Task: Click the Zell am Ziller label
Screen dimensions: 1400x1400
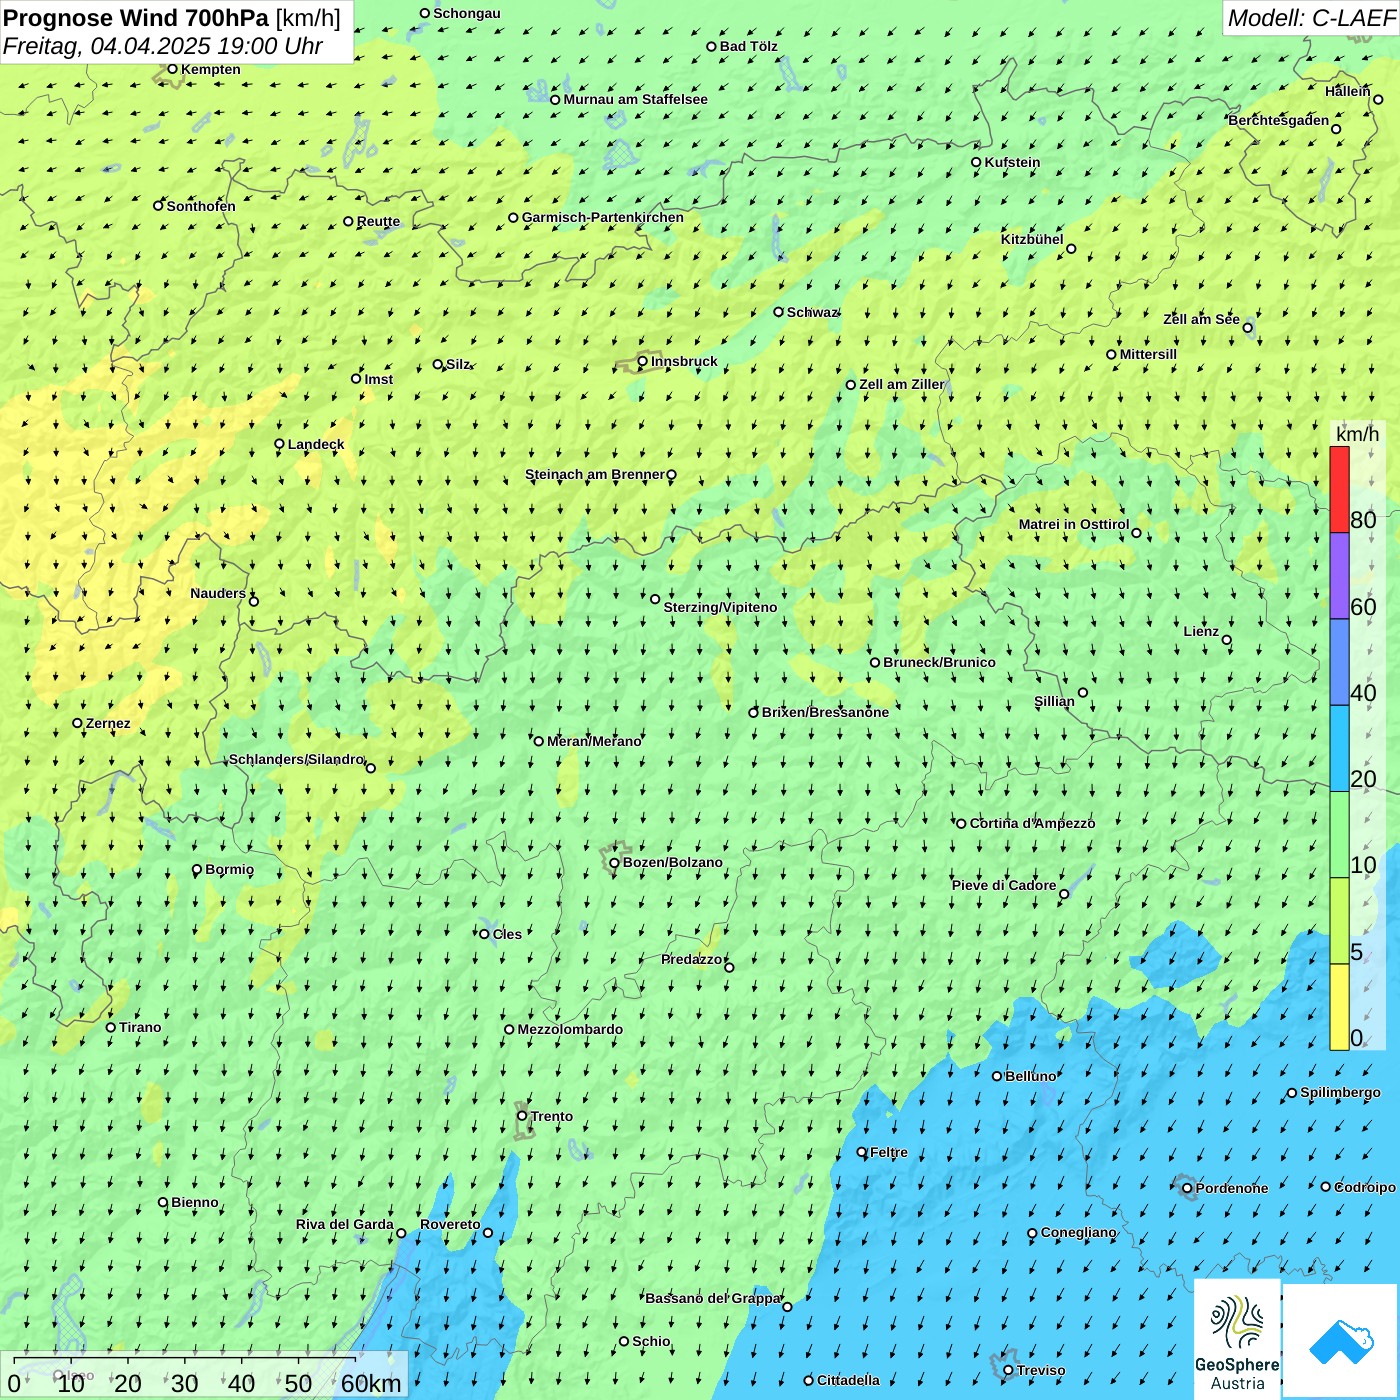Action: click(902, 384)
